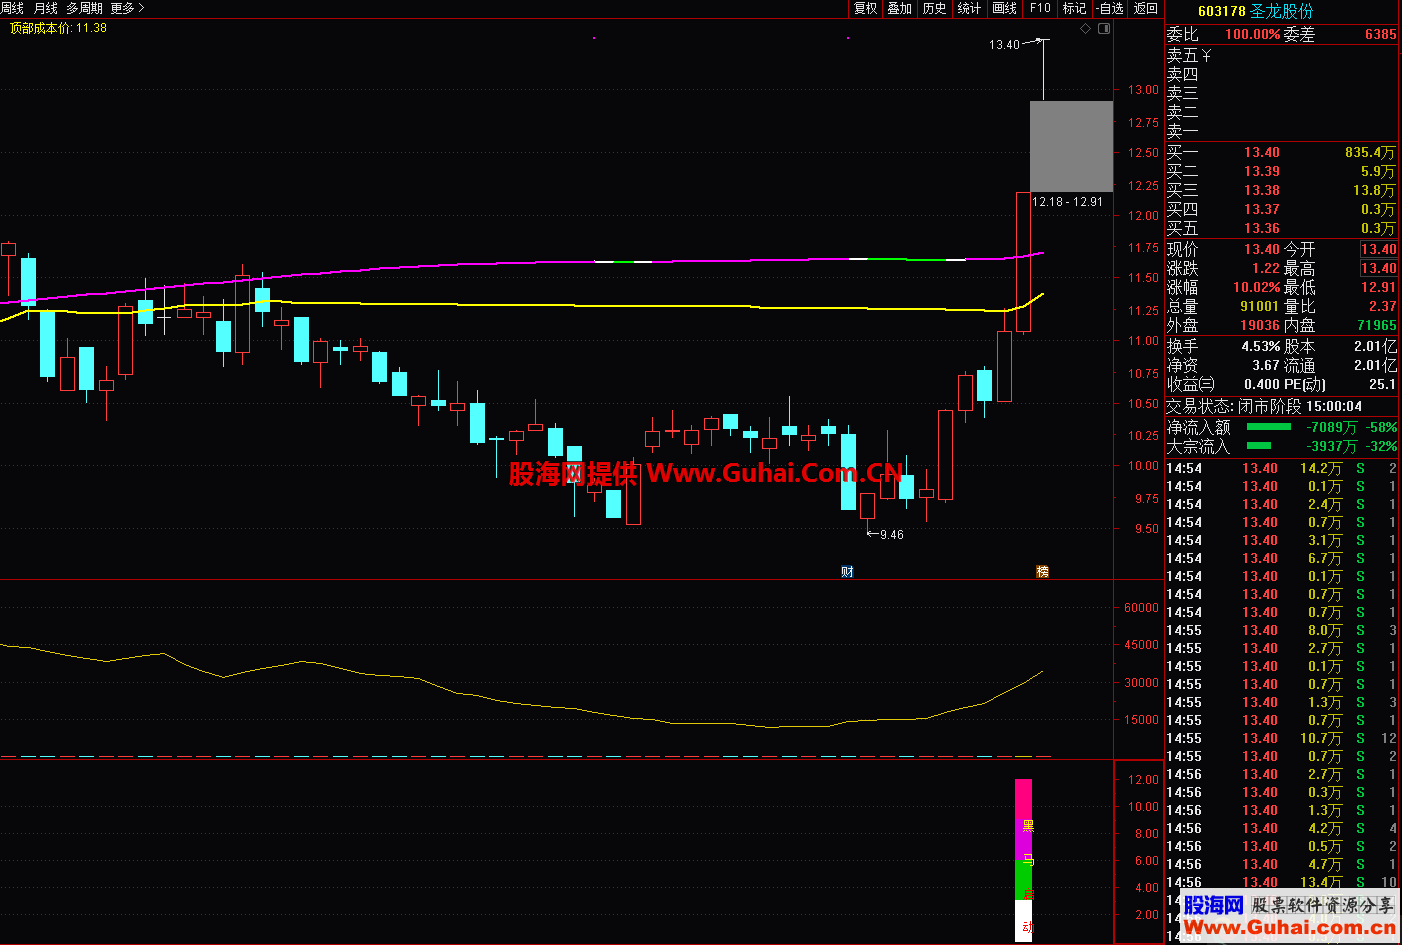Select the 14:56 tick with 13.4万 volume

(x=1282, y=882)
